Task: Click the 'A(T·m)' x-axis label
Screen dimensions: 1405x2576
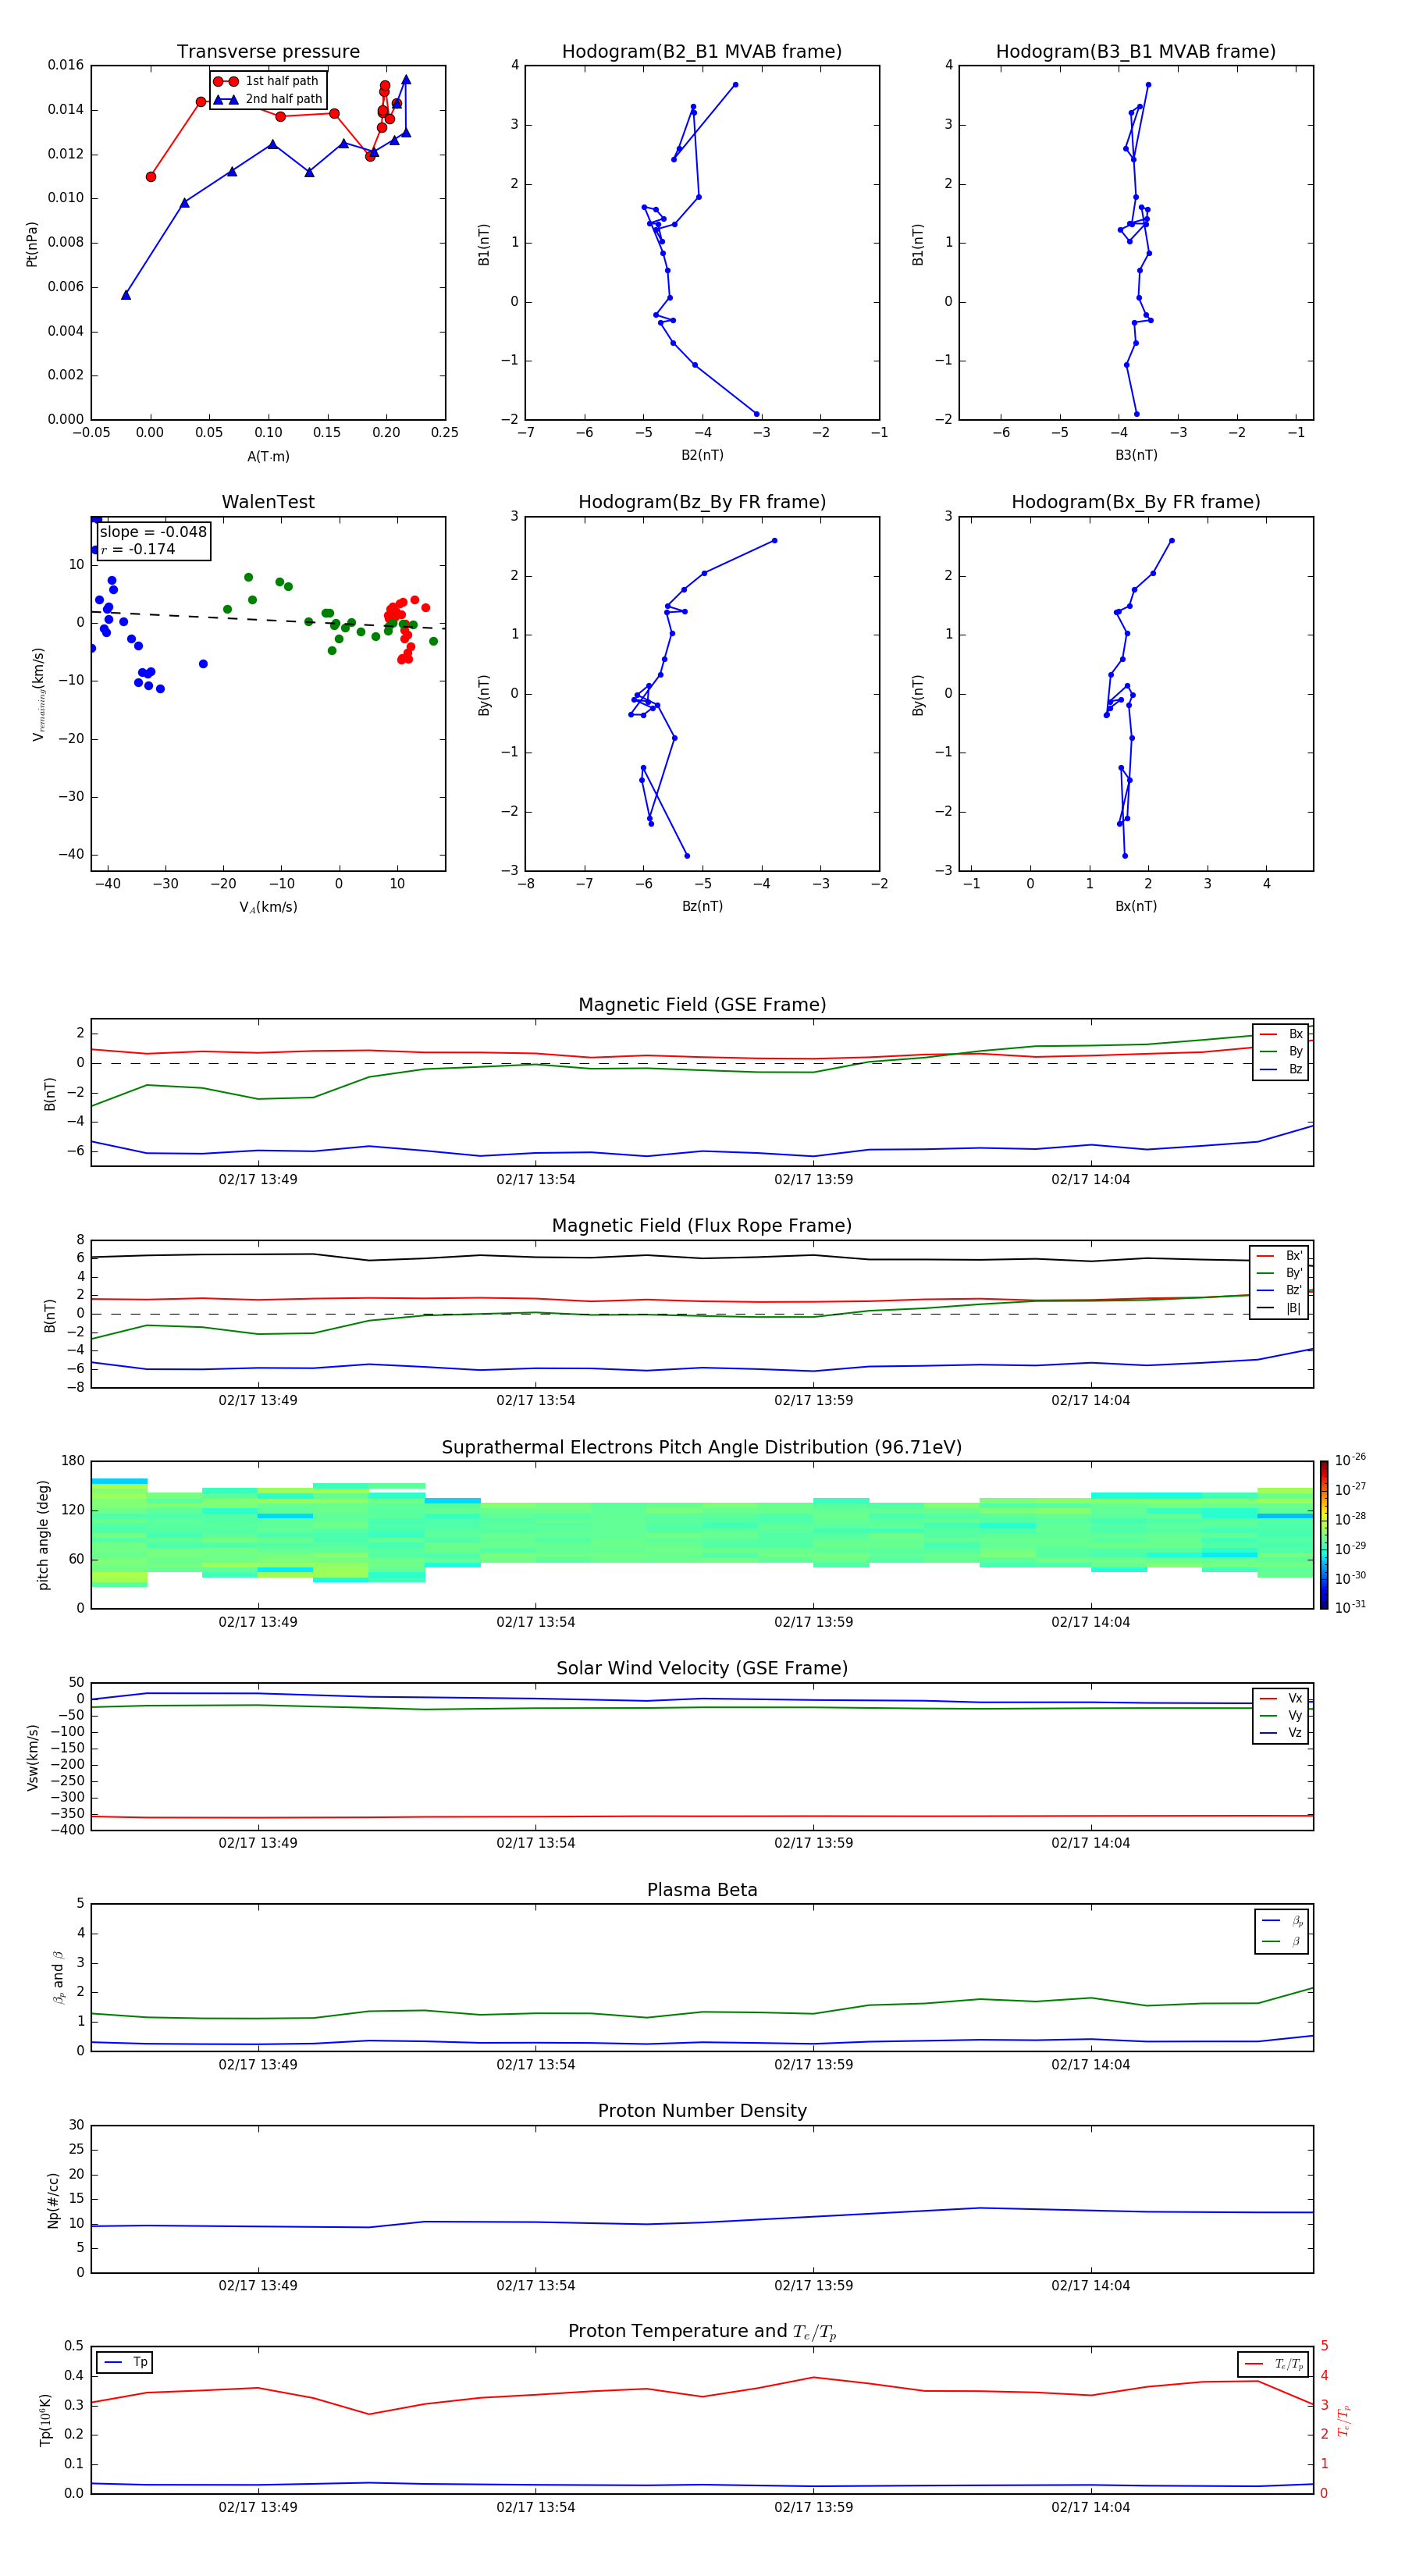Action: click(x=268, y=456)
